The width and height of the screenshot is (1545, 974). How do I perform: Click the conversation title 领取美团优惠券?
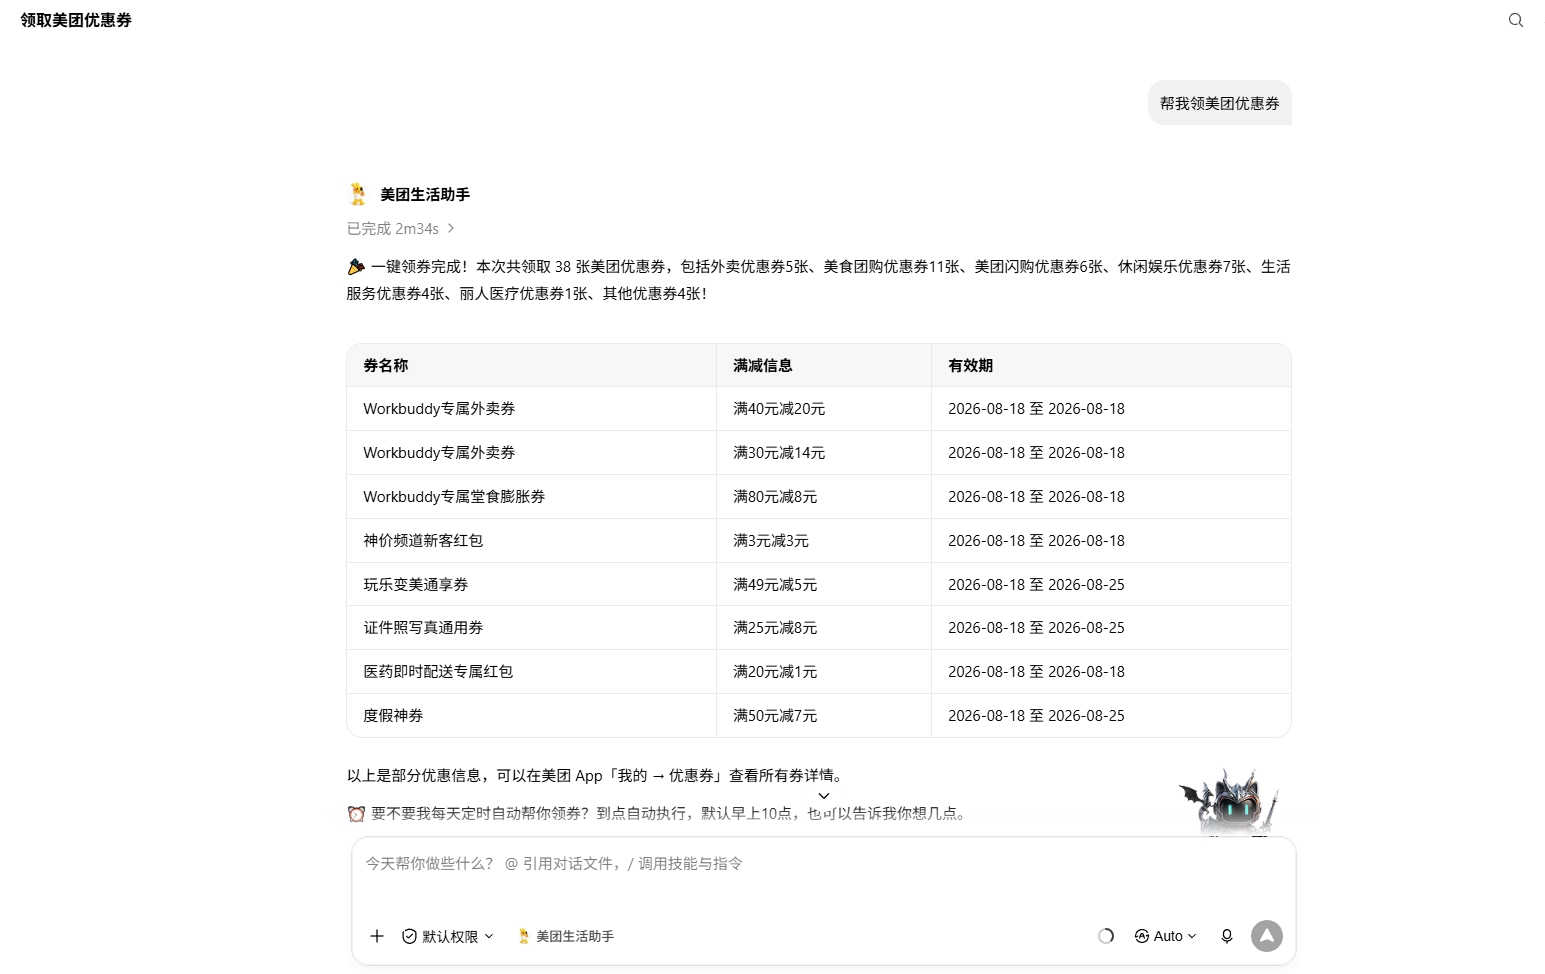[x=76, y=20]
